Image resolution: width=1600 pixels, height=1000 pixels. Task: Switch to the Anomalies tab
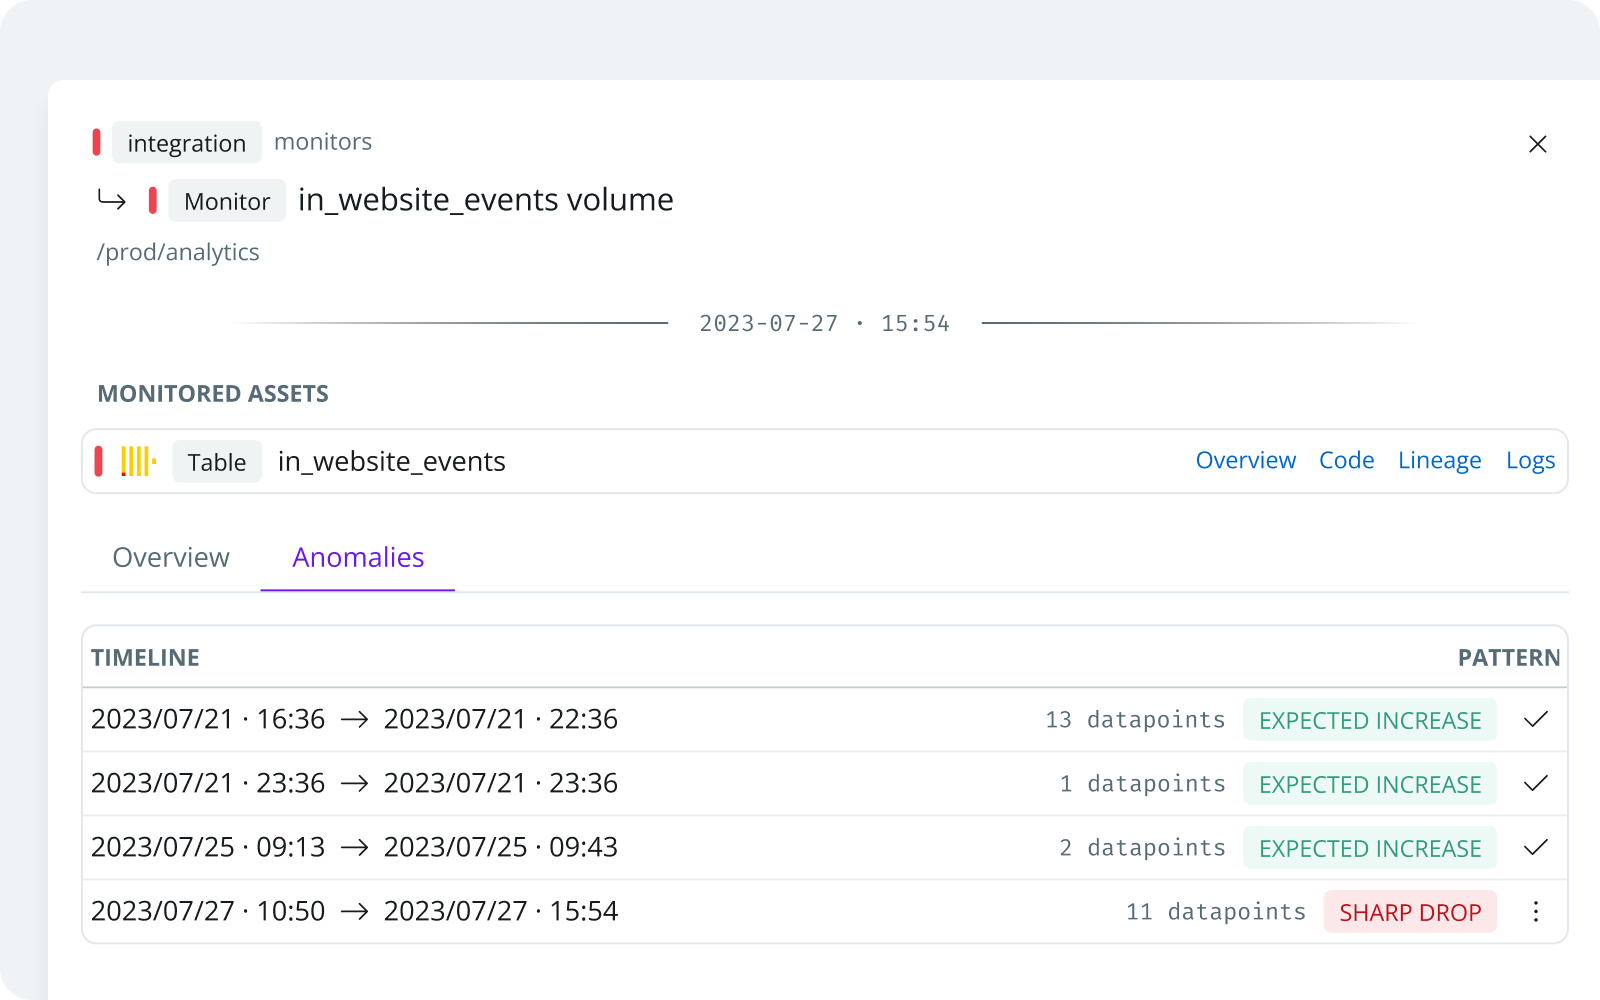358,557
